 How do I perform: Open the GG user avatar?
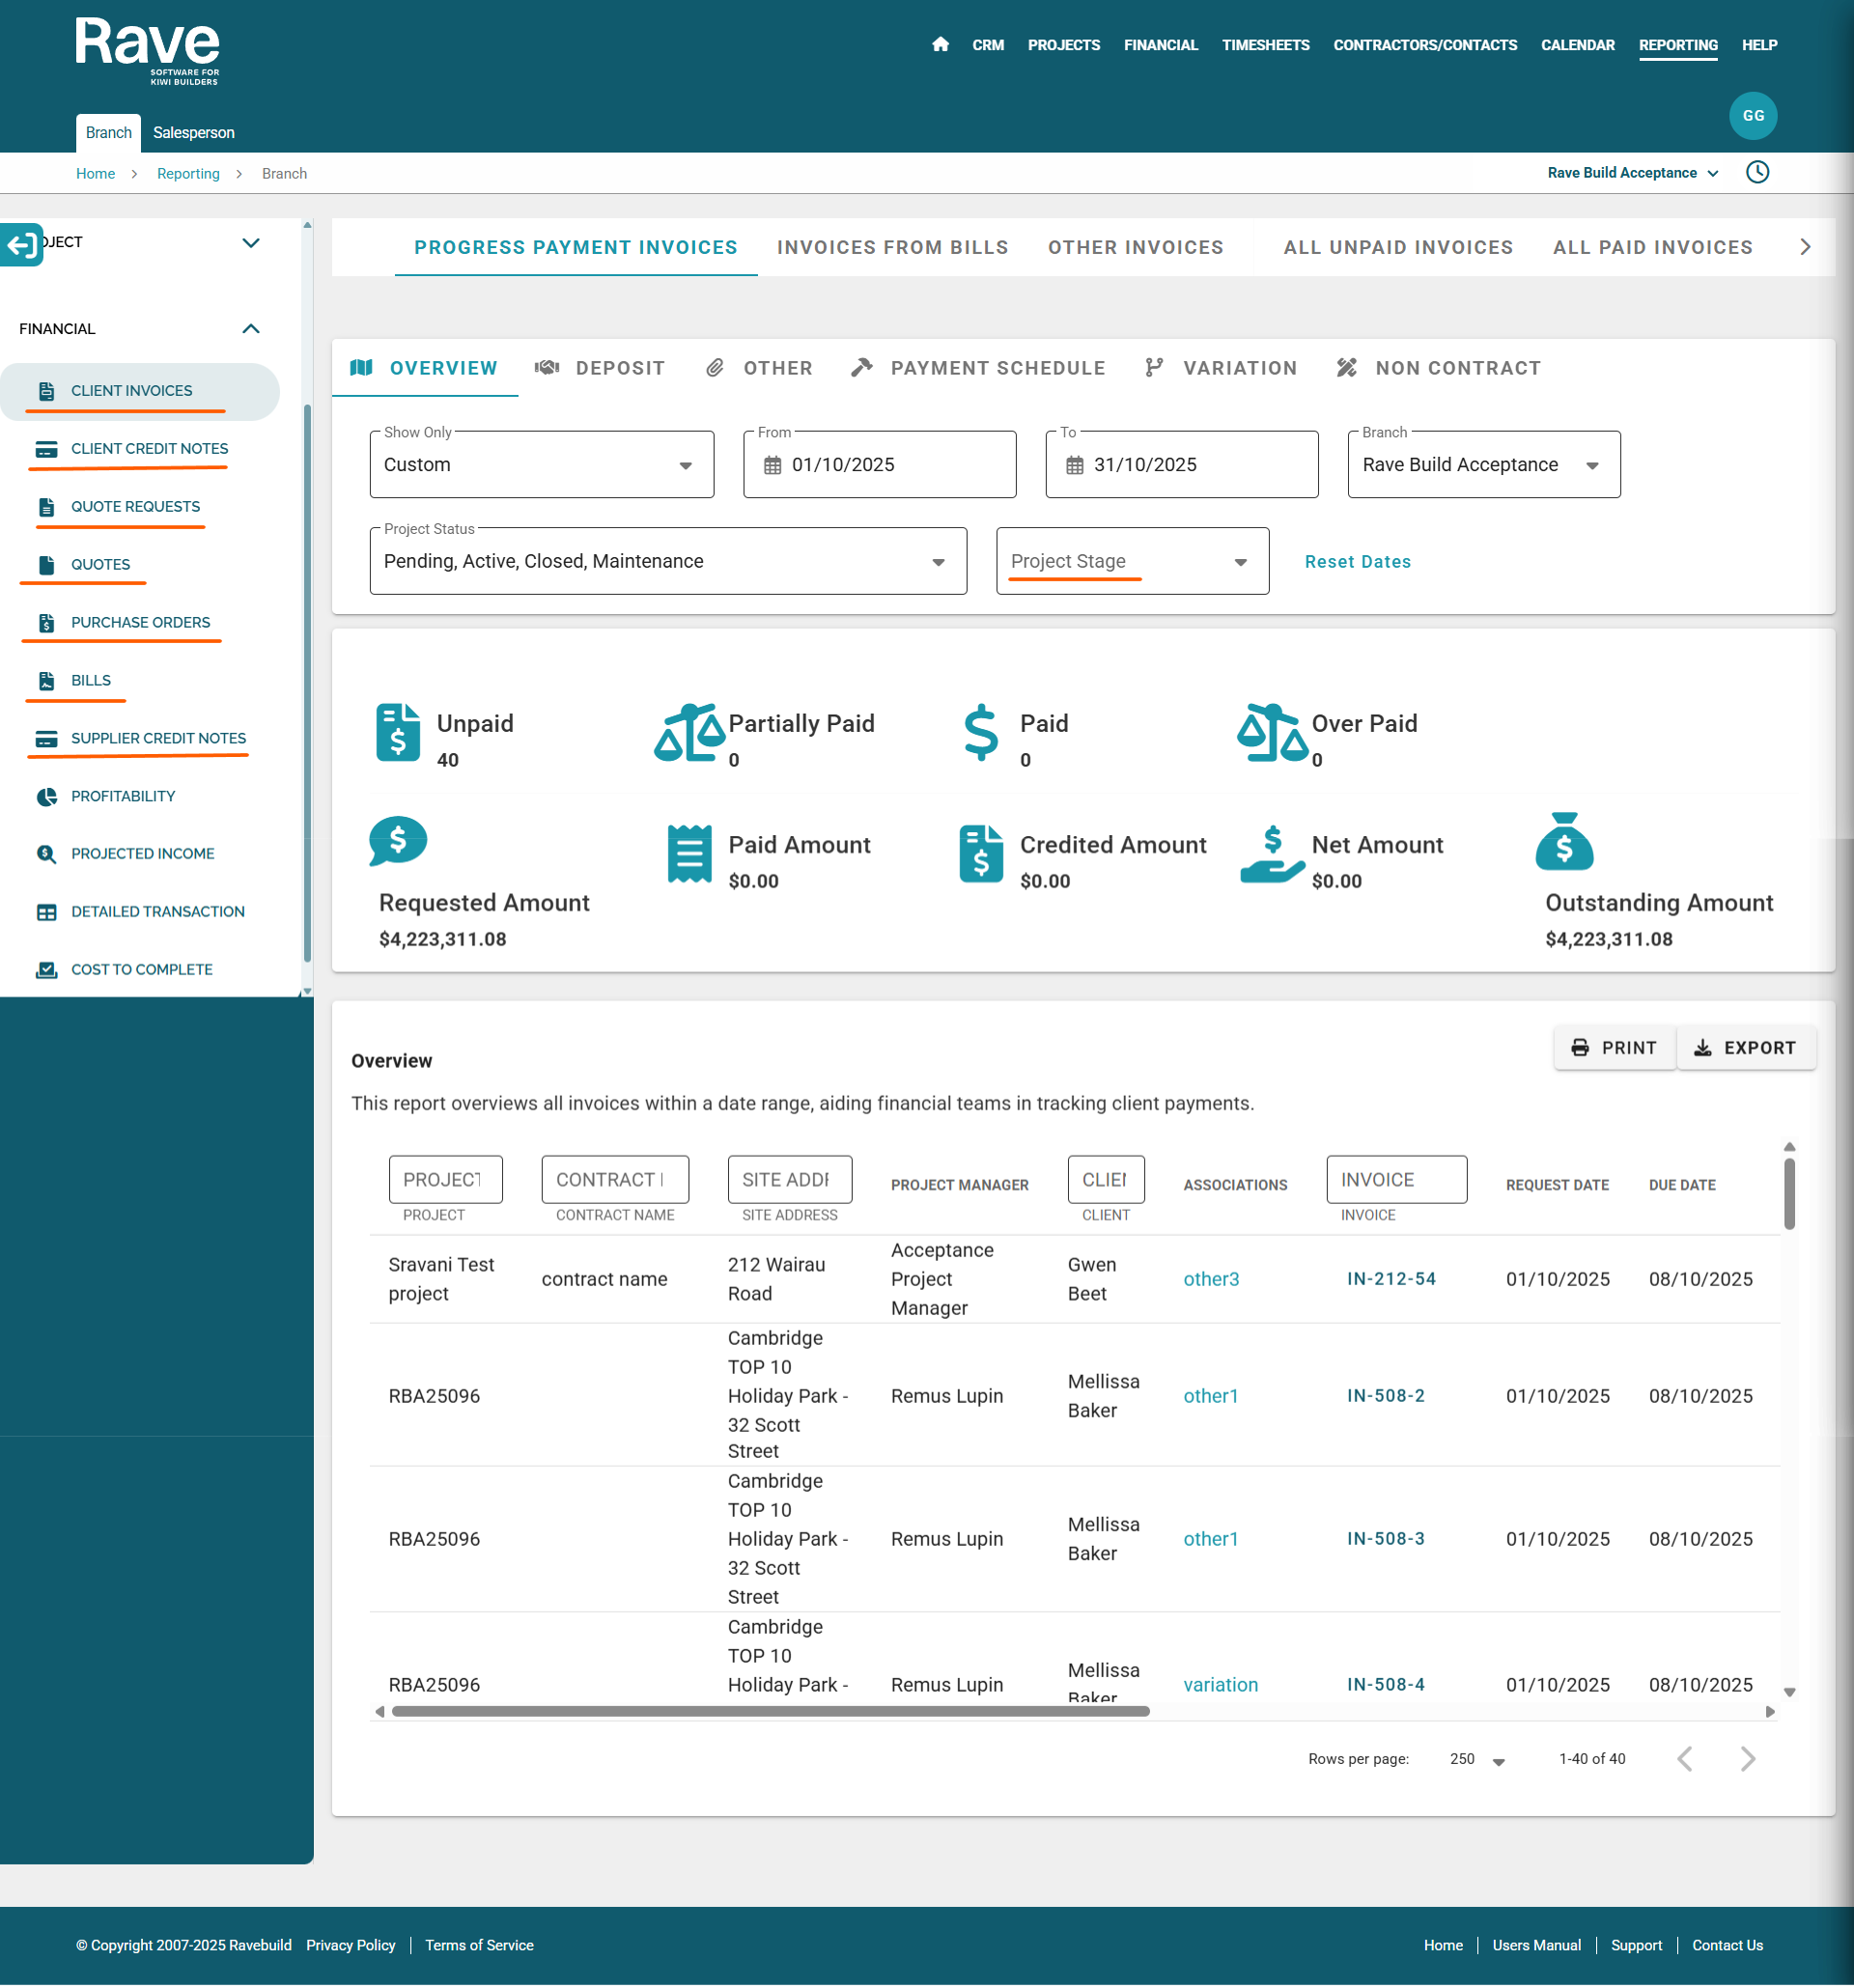(1752, 116)
